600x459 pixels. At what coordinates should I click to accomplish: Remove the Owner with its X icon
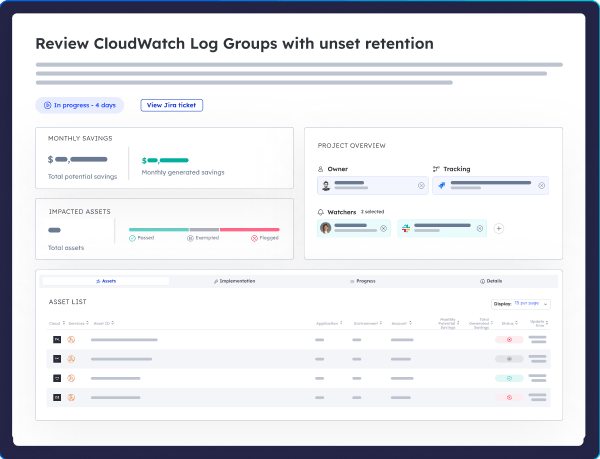click(420, 185)
